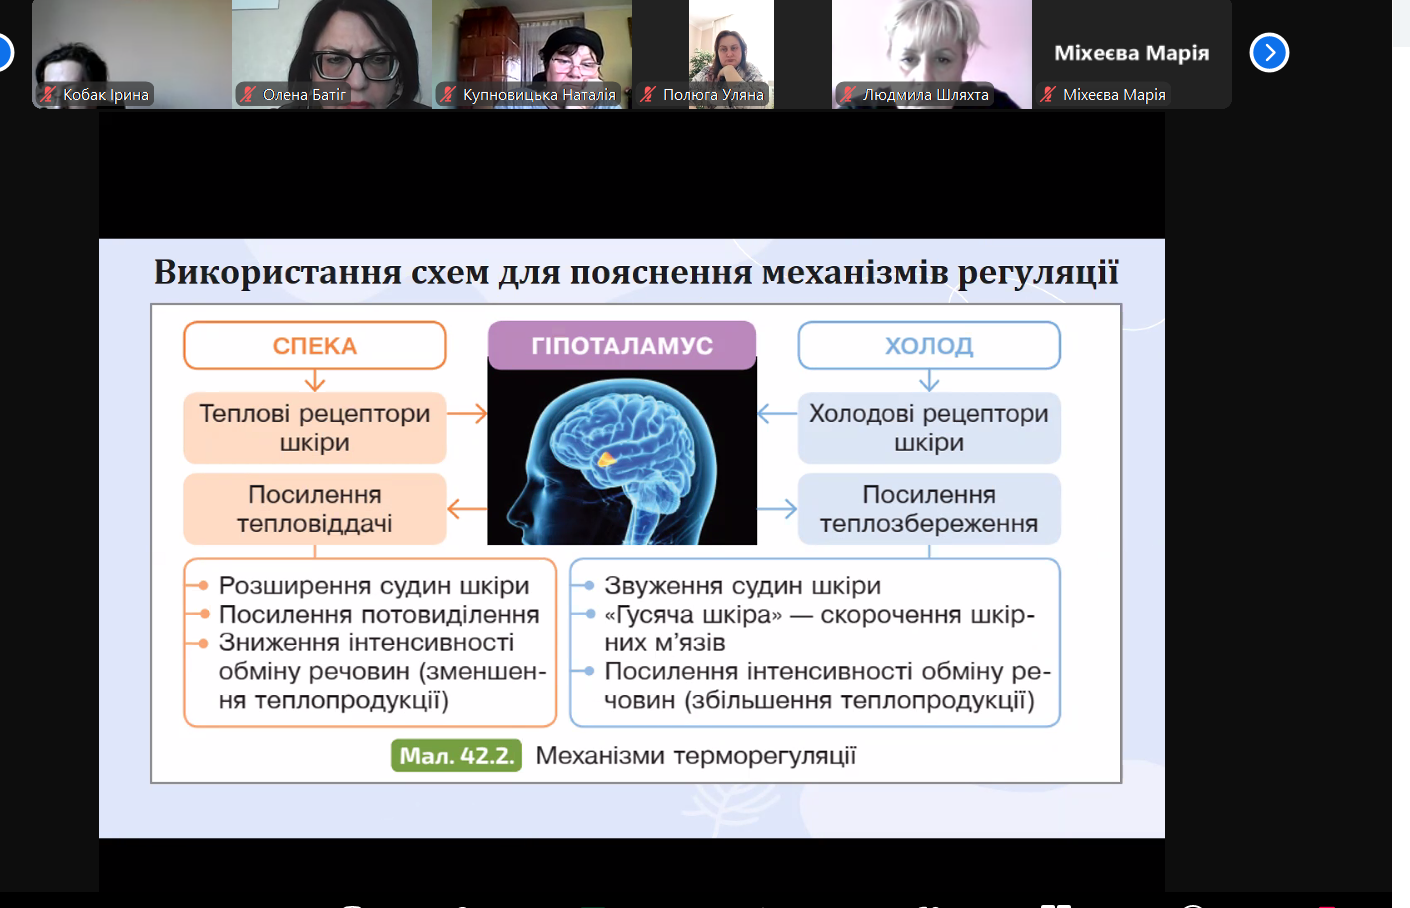Click muted mic icon beside Полюга Уляна
The image size is (1410, 908).
[648, 95]
